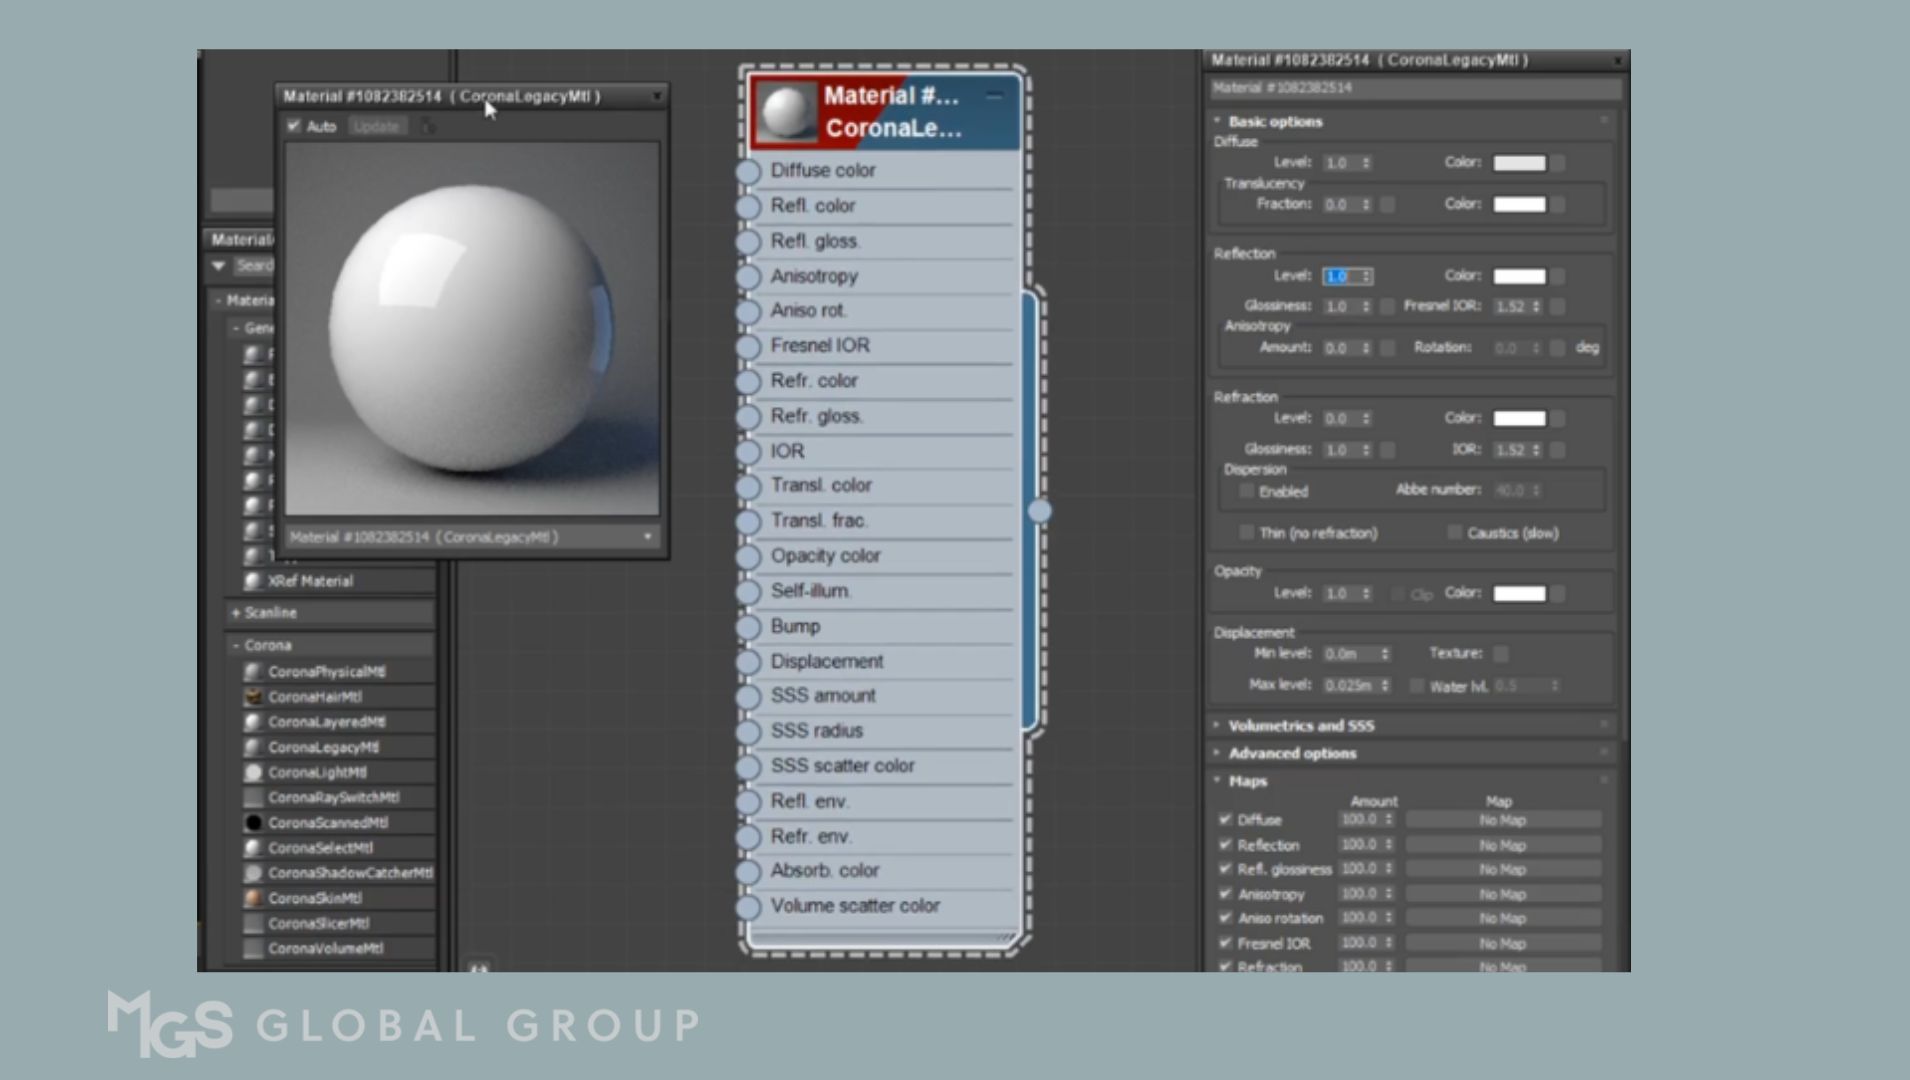This screenshot has height=1080, width=1910.
Task: Enable the Dispersion Enabled checkbox
Action: pos(1246,491)
